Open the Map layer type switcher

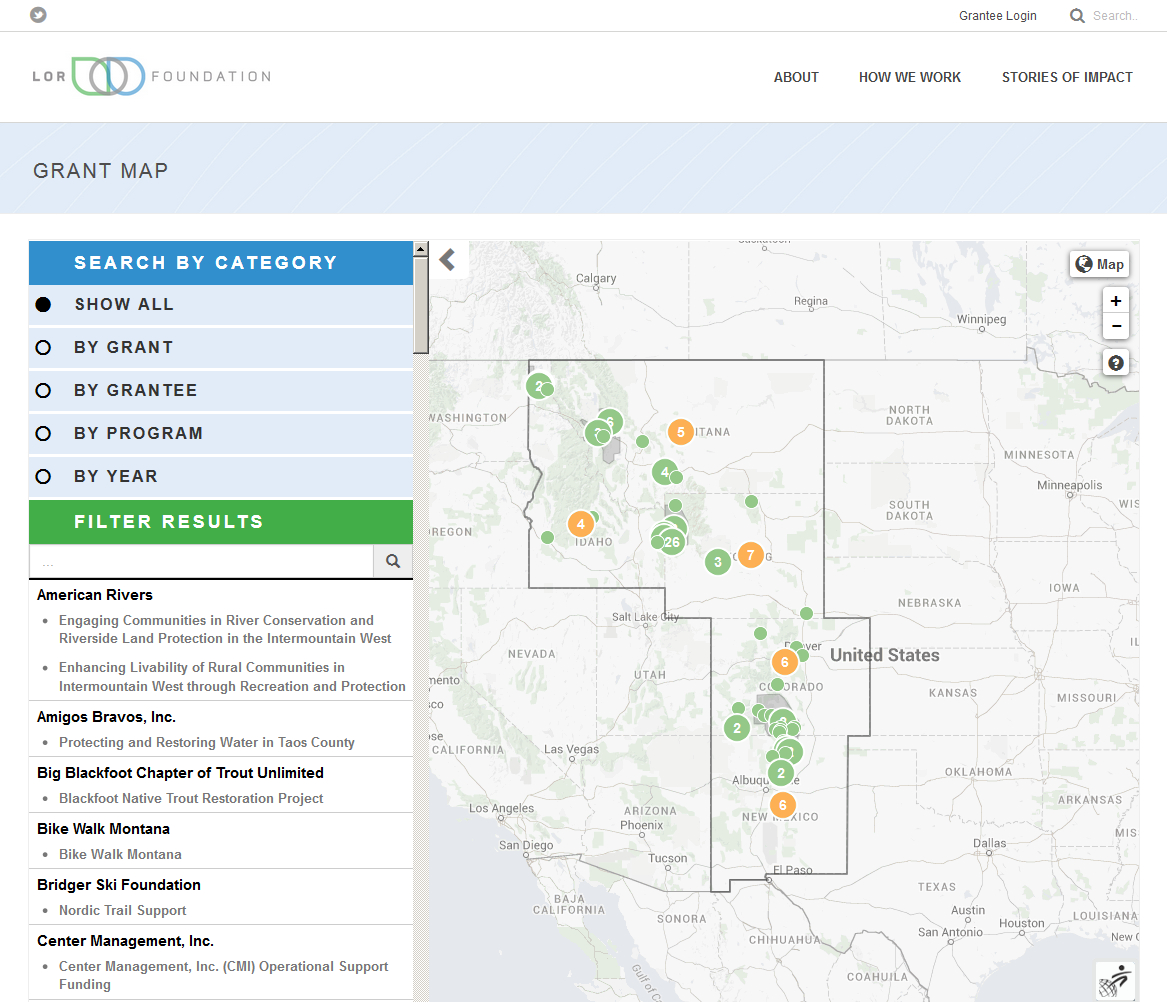point(1100,264)
